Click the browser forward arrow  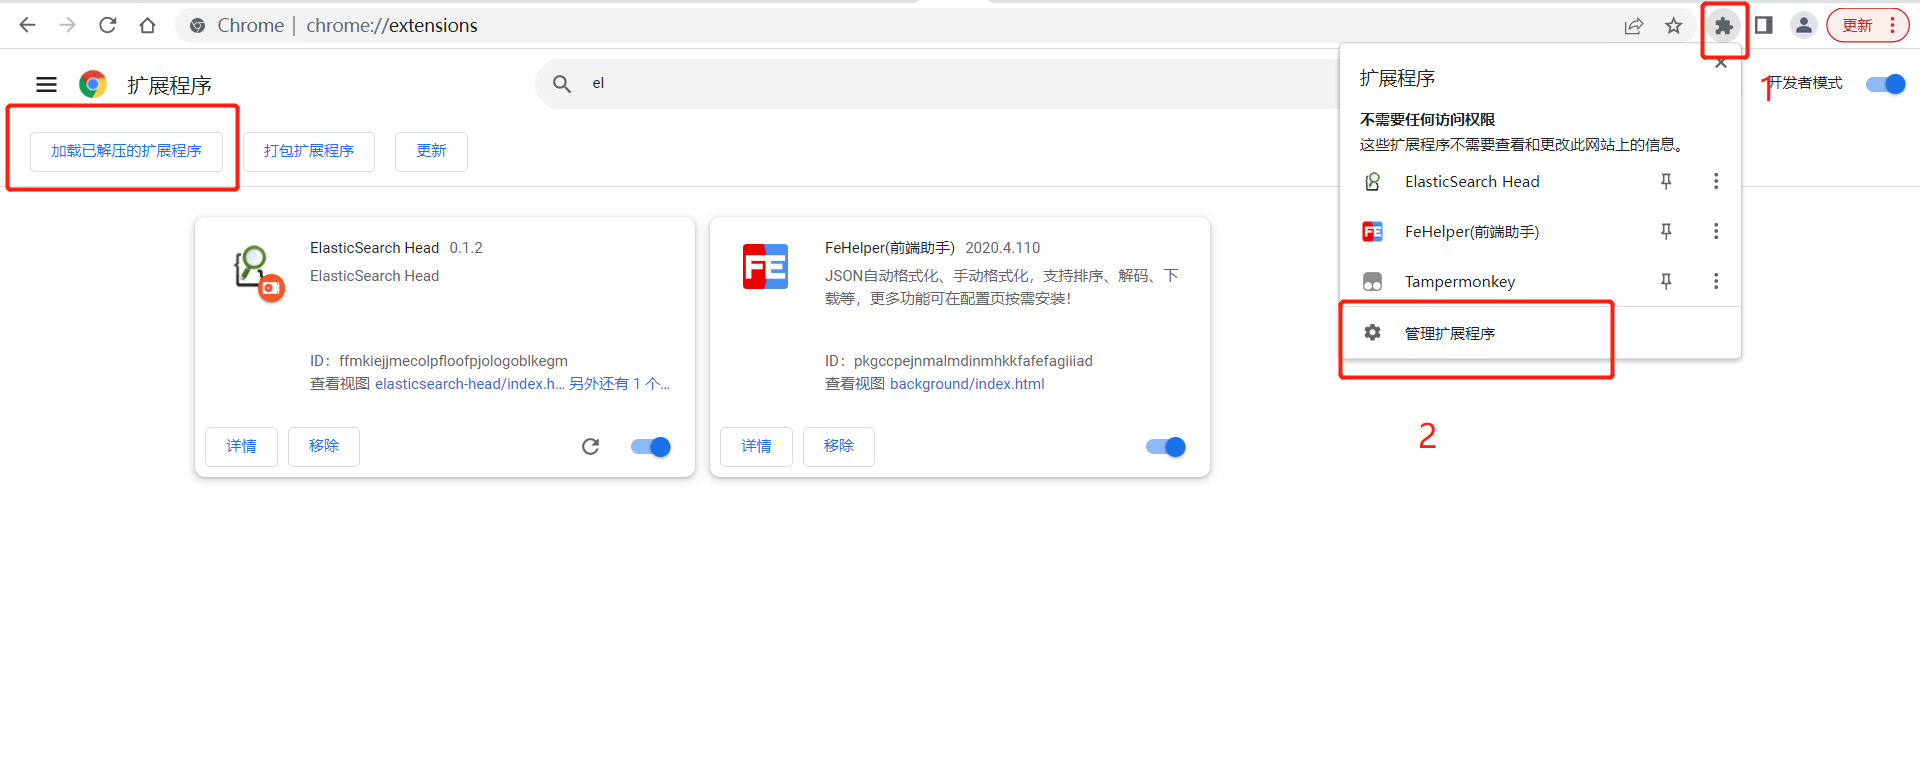coord(68,25)
